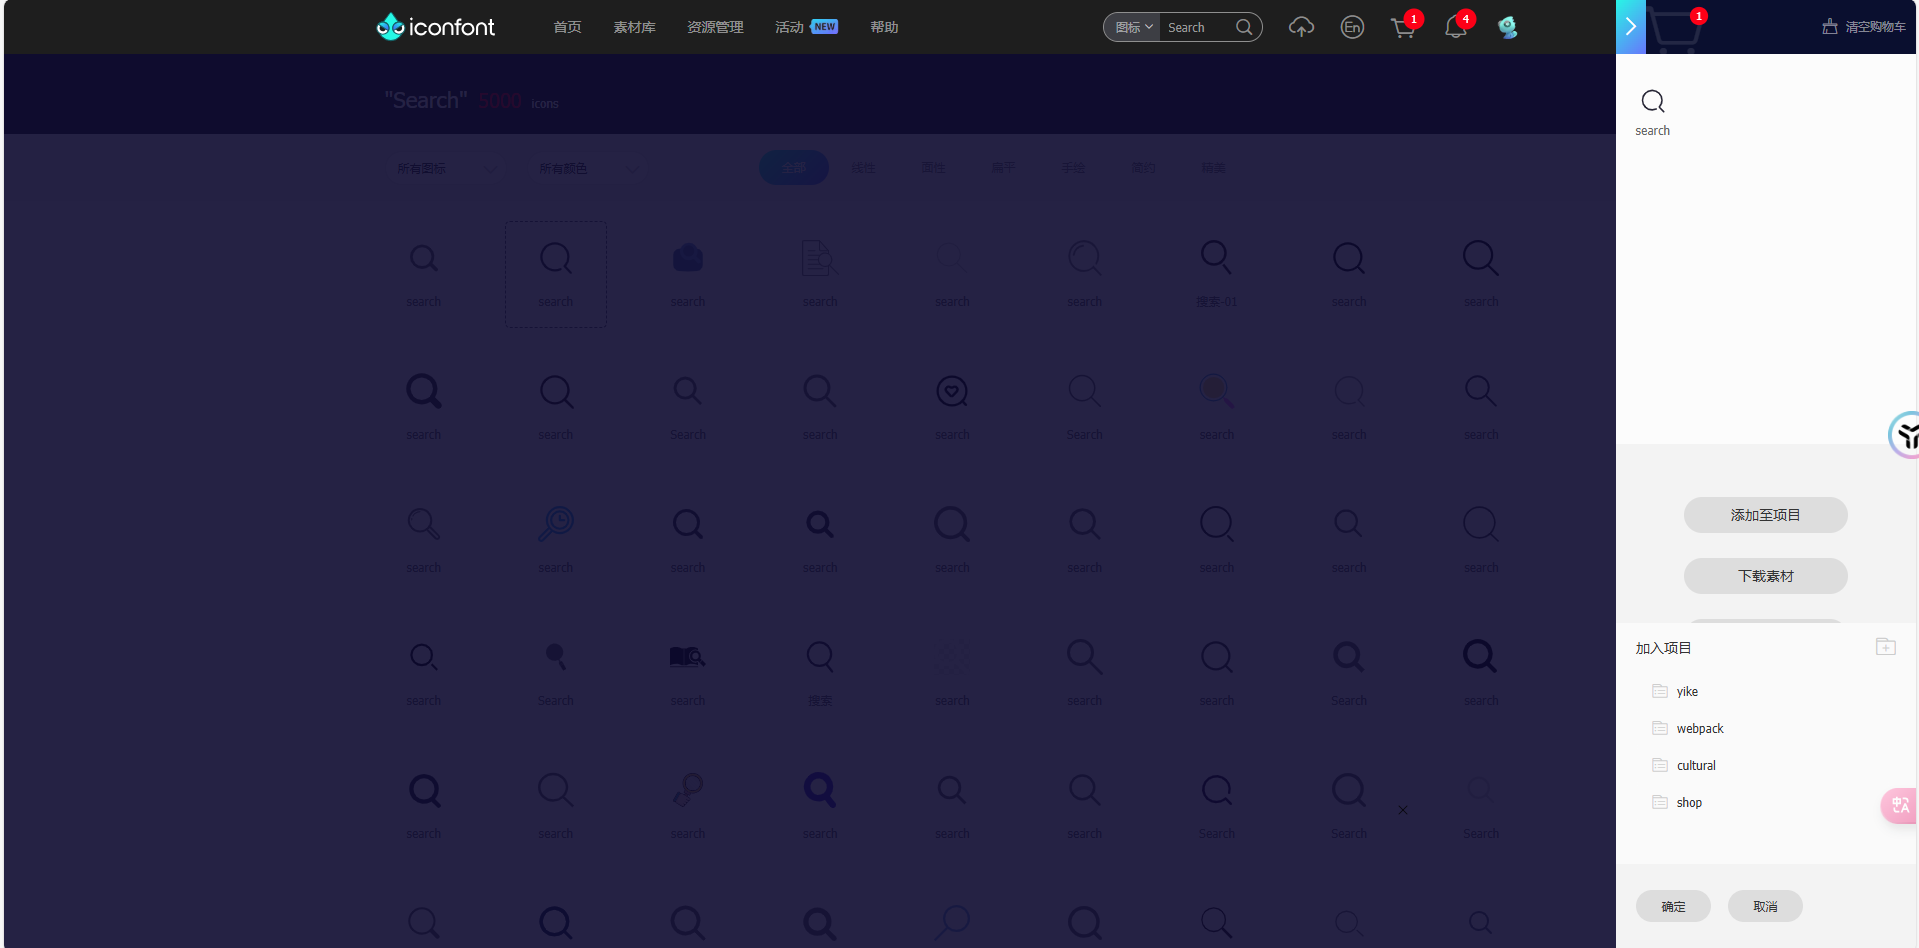Click the 添加至项目 button
This screenshot has height=948, width=1919.
1765,515
